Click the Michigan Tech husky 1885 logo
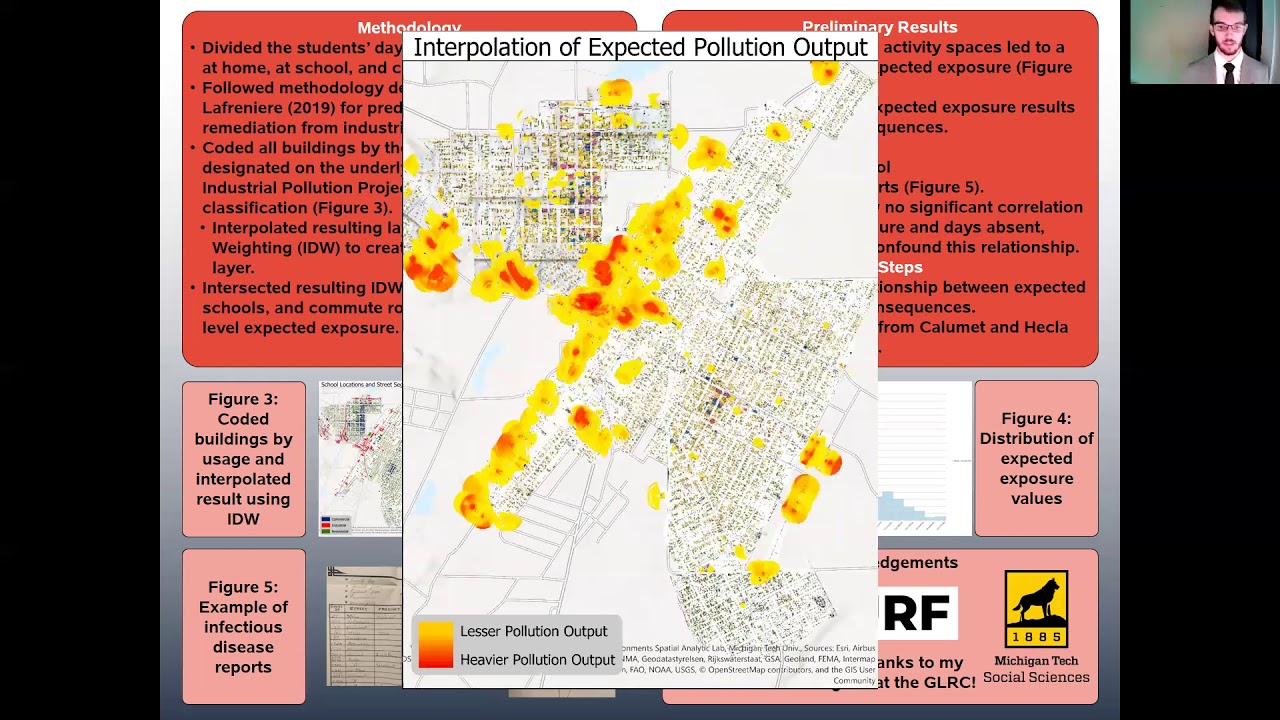The height and width of the screenshot is (720, 1280). point(1036,610)
